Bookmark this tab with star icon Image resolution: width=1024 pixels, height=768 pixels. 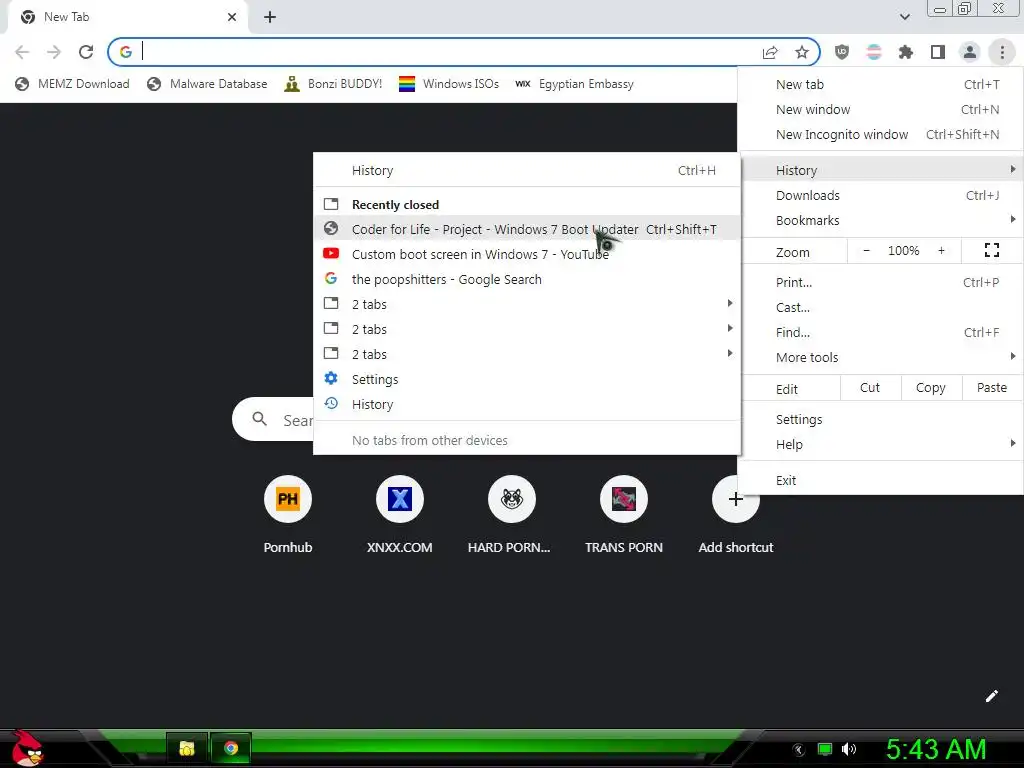click(x=802, y=52)
